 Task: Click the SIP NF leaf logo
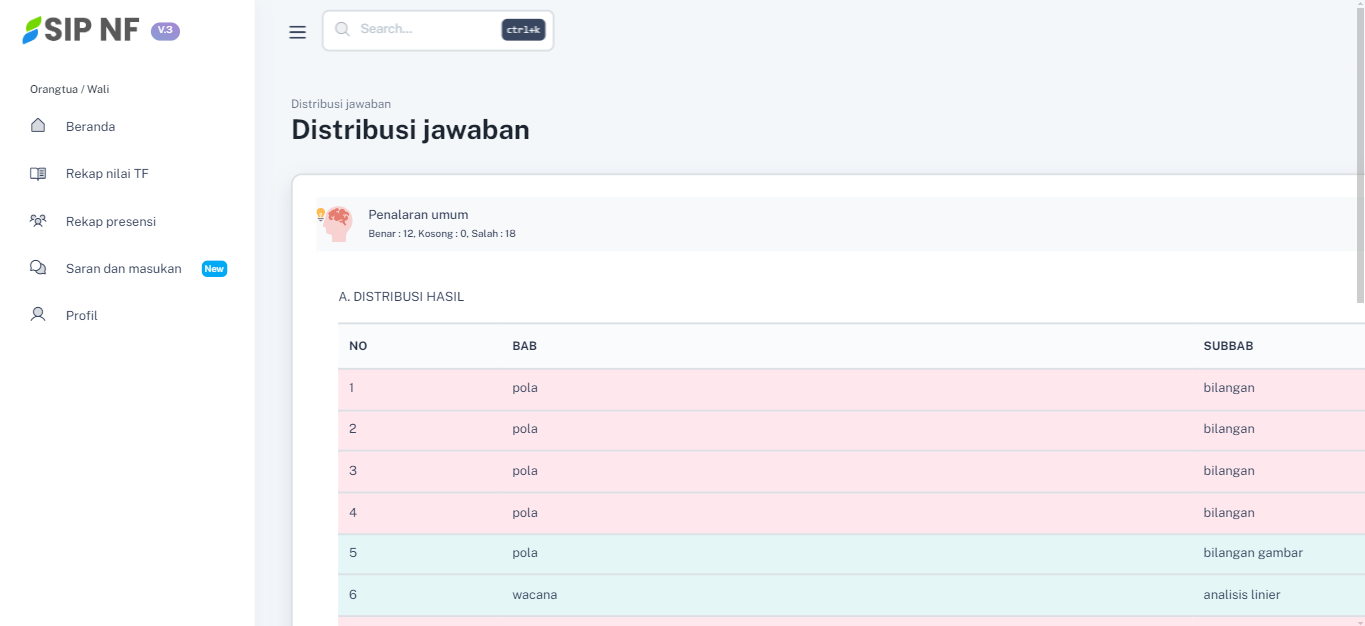tap(33, 30)
